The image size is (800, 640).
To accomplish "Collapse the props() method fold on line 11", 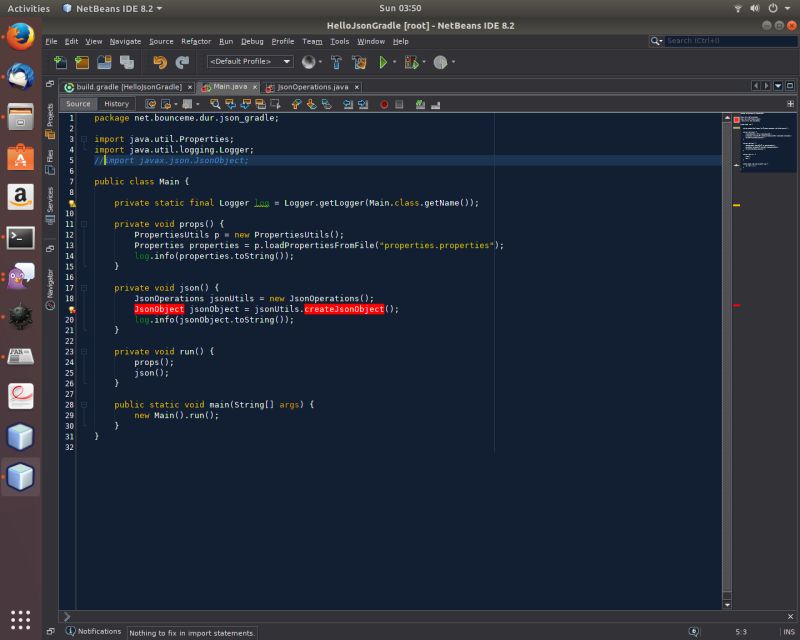I will coord(84,224).
